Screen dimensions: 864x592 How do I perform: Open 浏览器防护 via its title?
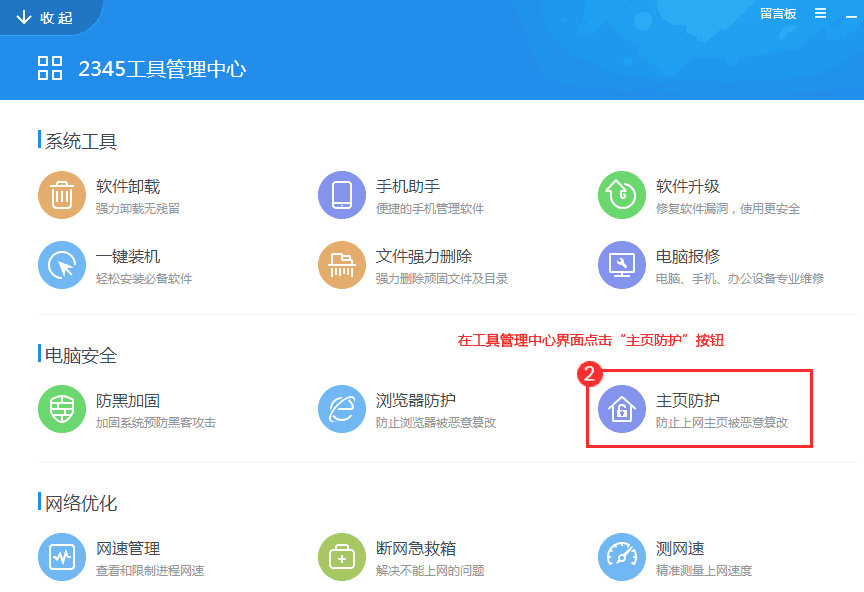(x=415, y=400)
